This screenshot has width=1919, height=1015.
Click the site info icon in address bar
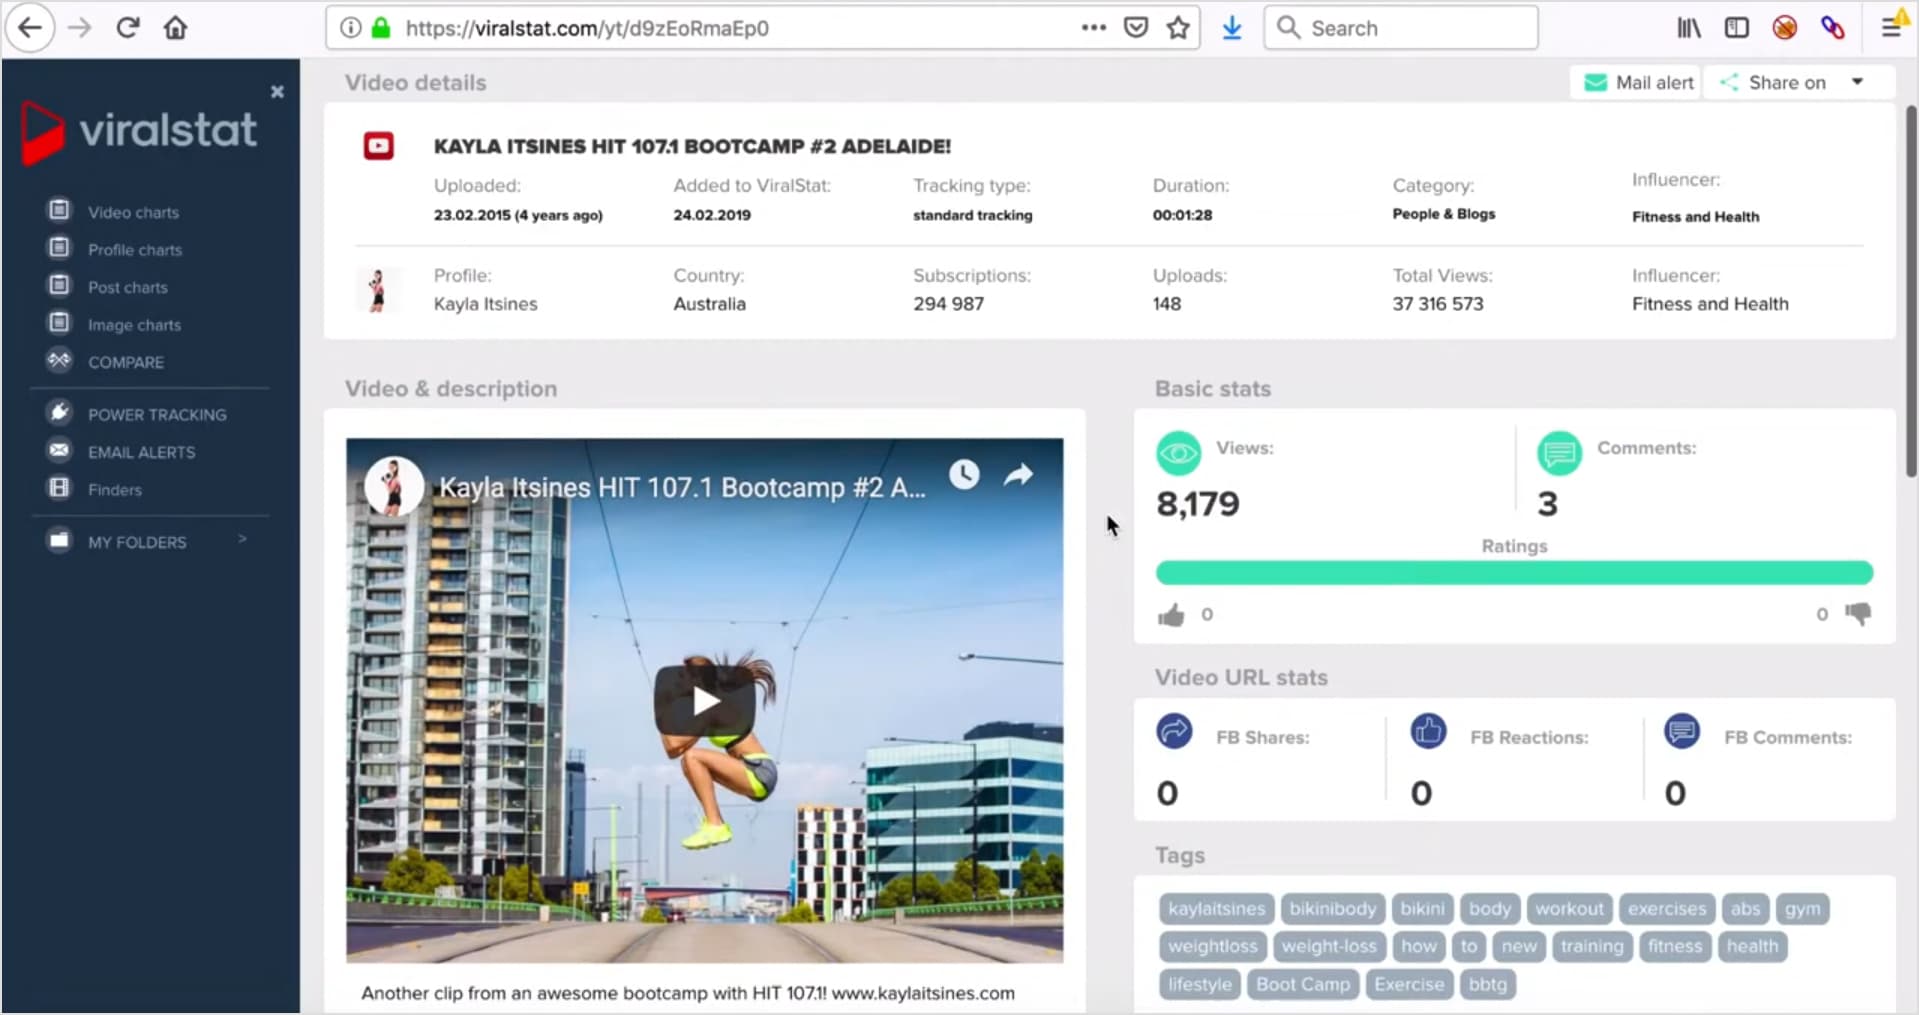point(350,28)
